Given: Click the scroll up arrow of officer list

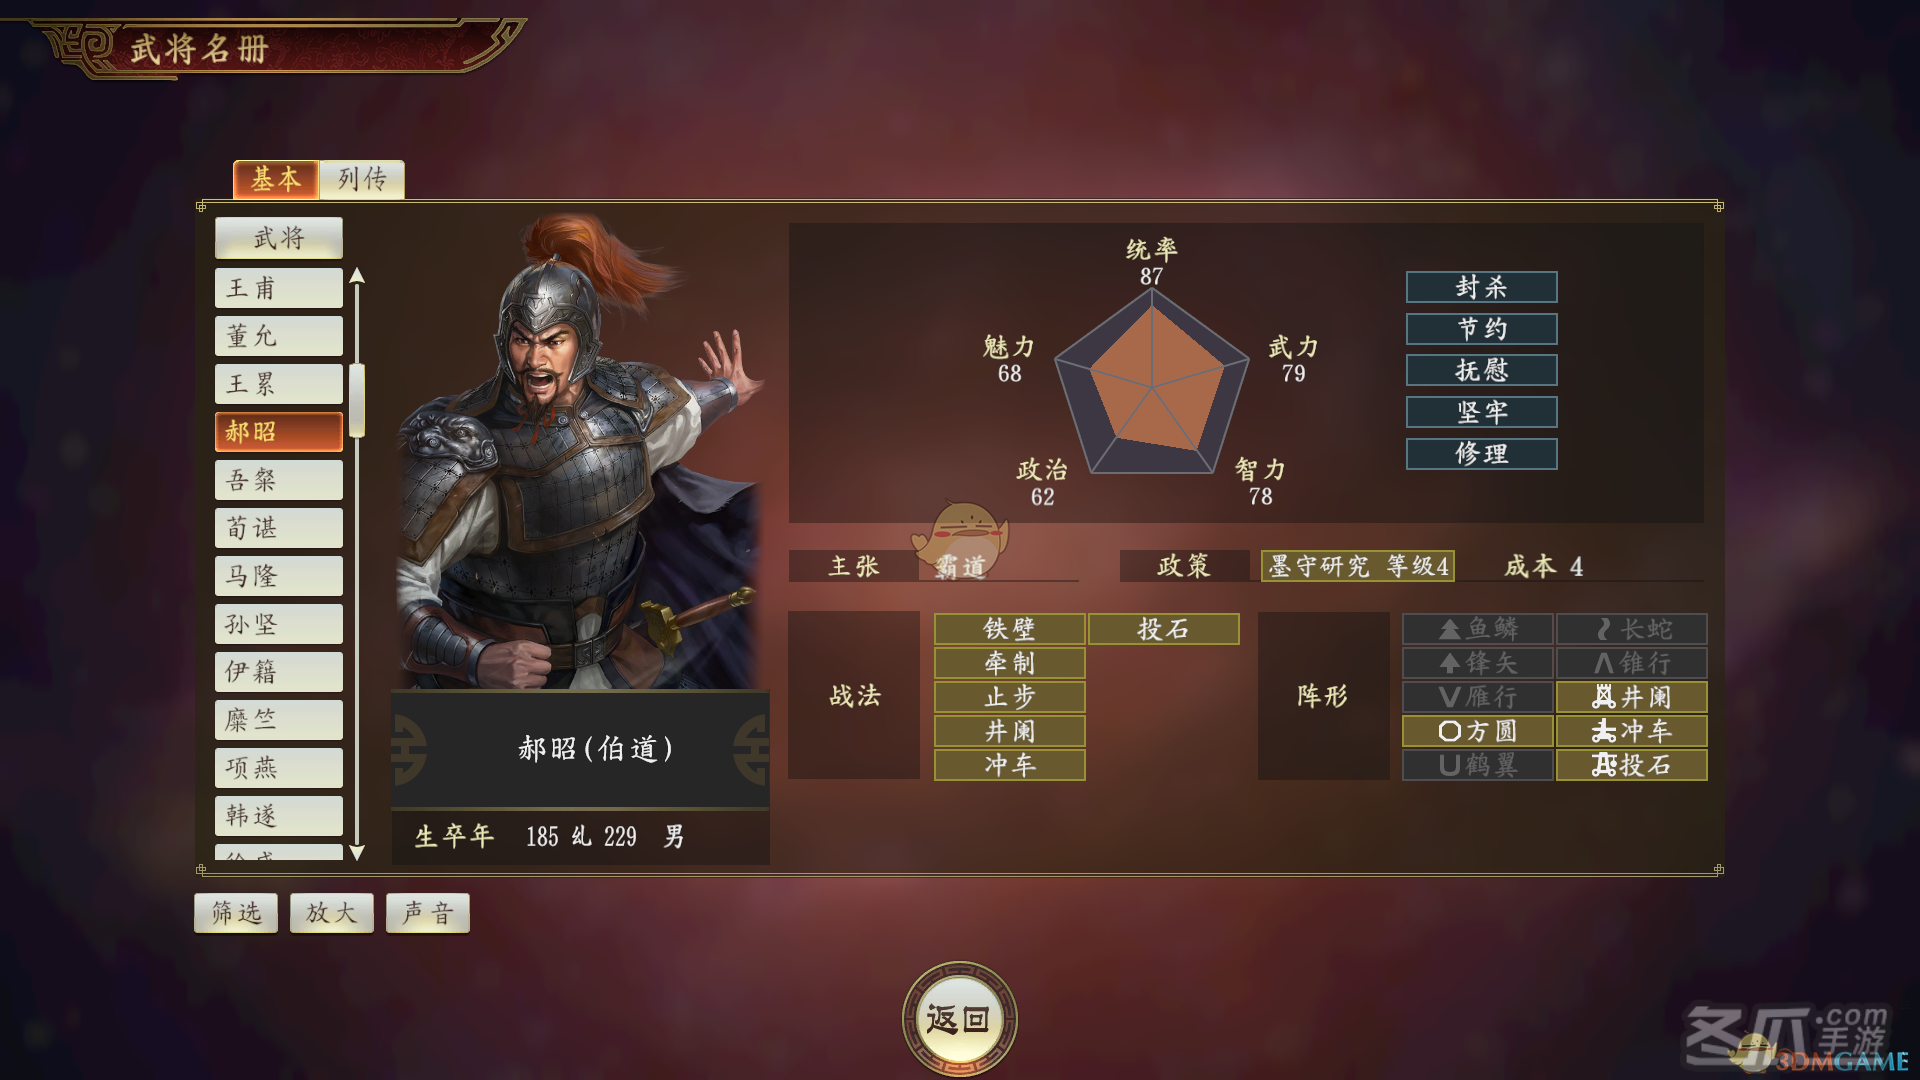Looking at the screenshot, I should (357, 276).
